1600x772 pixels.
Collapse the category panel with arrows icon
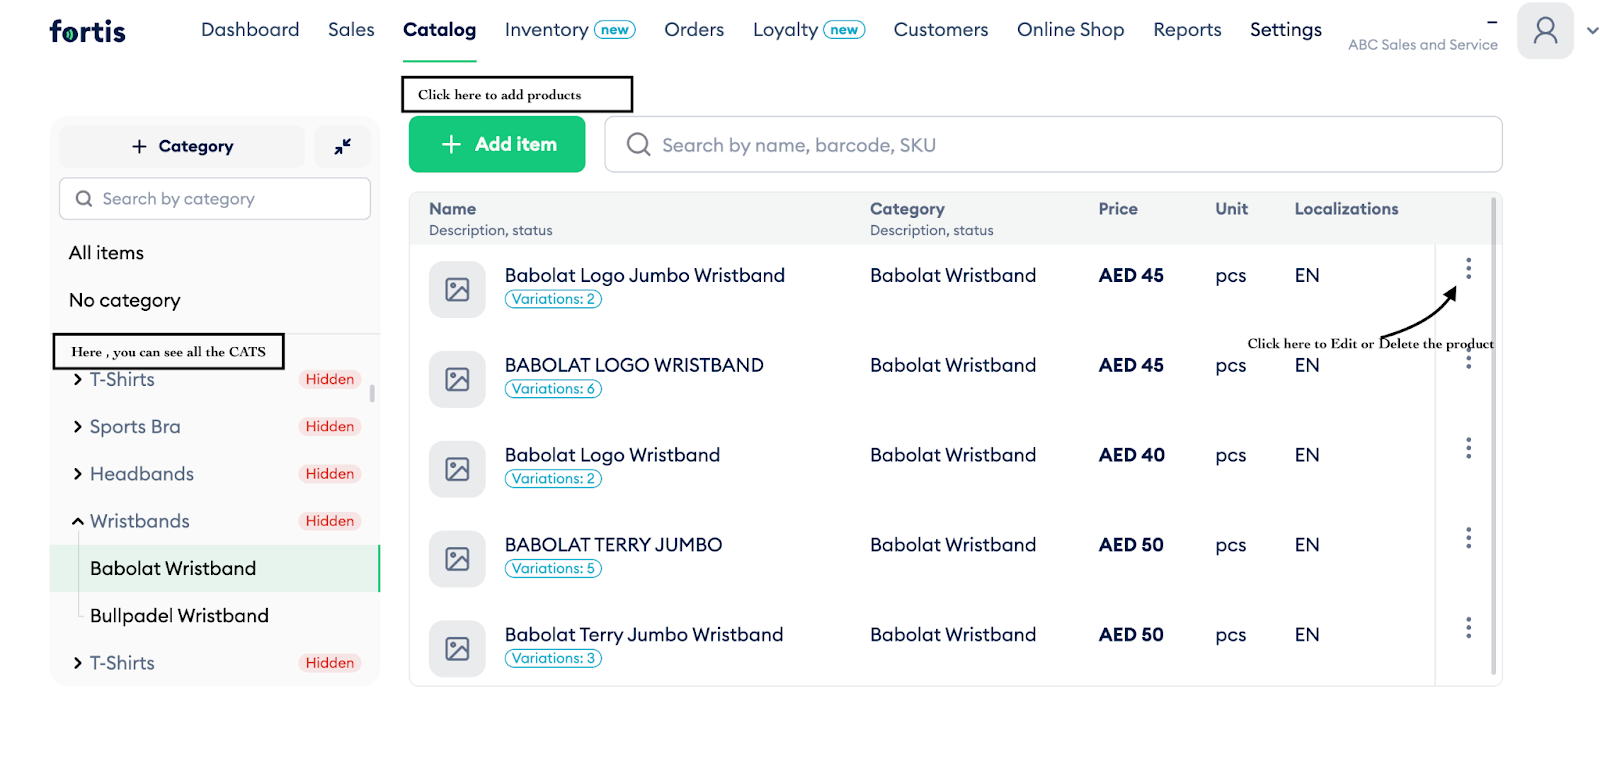(342, 146)
